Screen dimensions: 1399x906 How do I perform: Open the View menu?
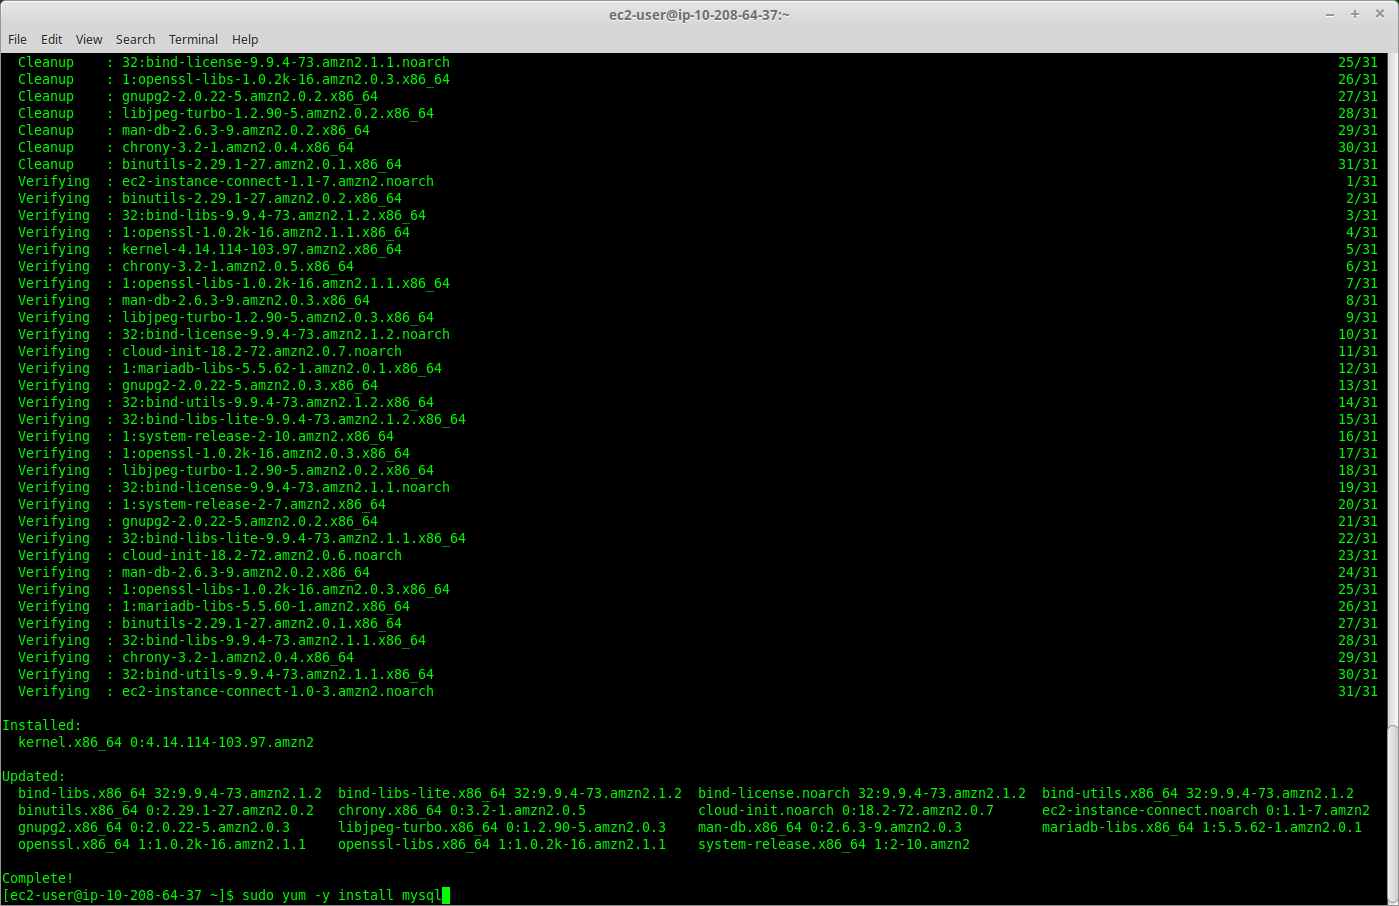tap(89, 39)
